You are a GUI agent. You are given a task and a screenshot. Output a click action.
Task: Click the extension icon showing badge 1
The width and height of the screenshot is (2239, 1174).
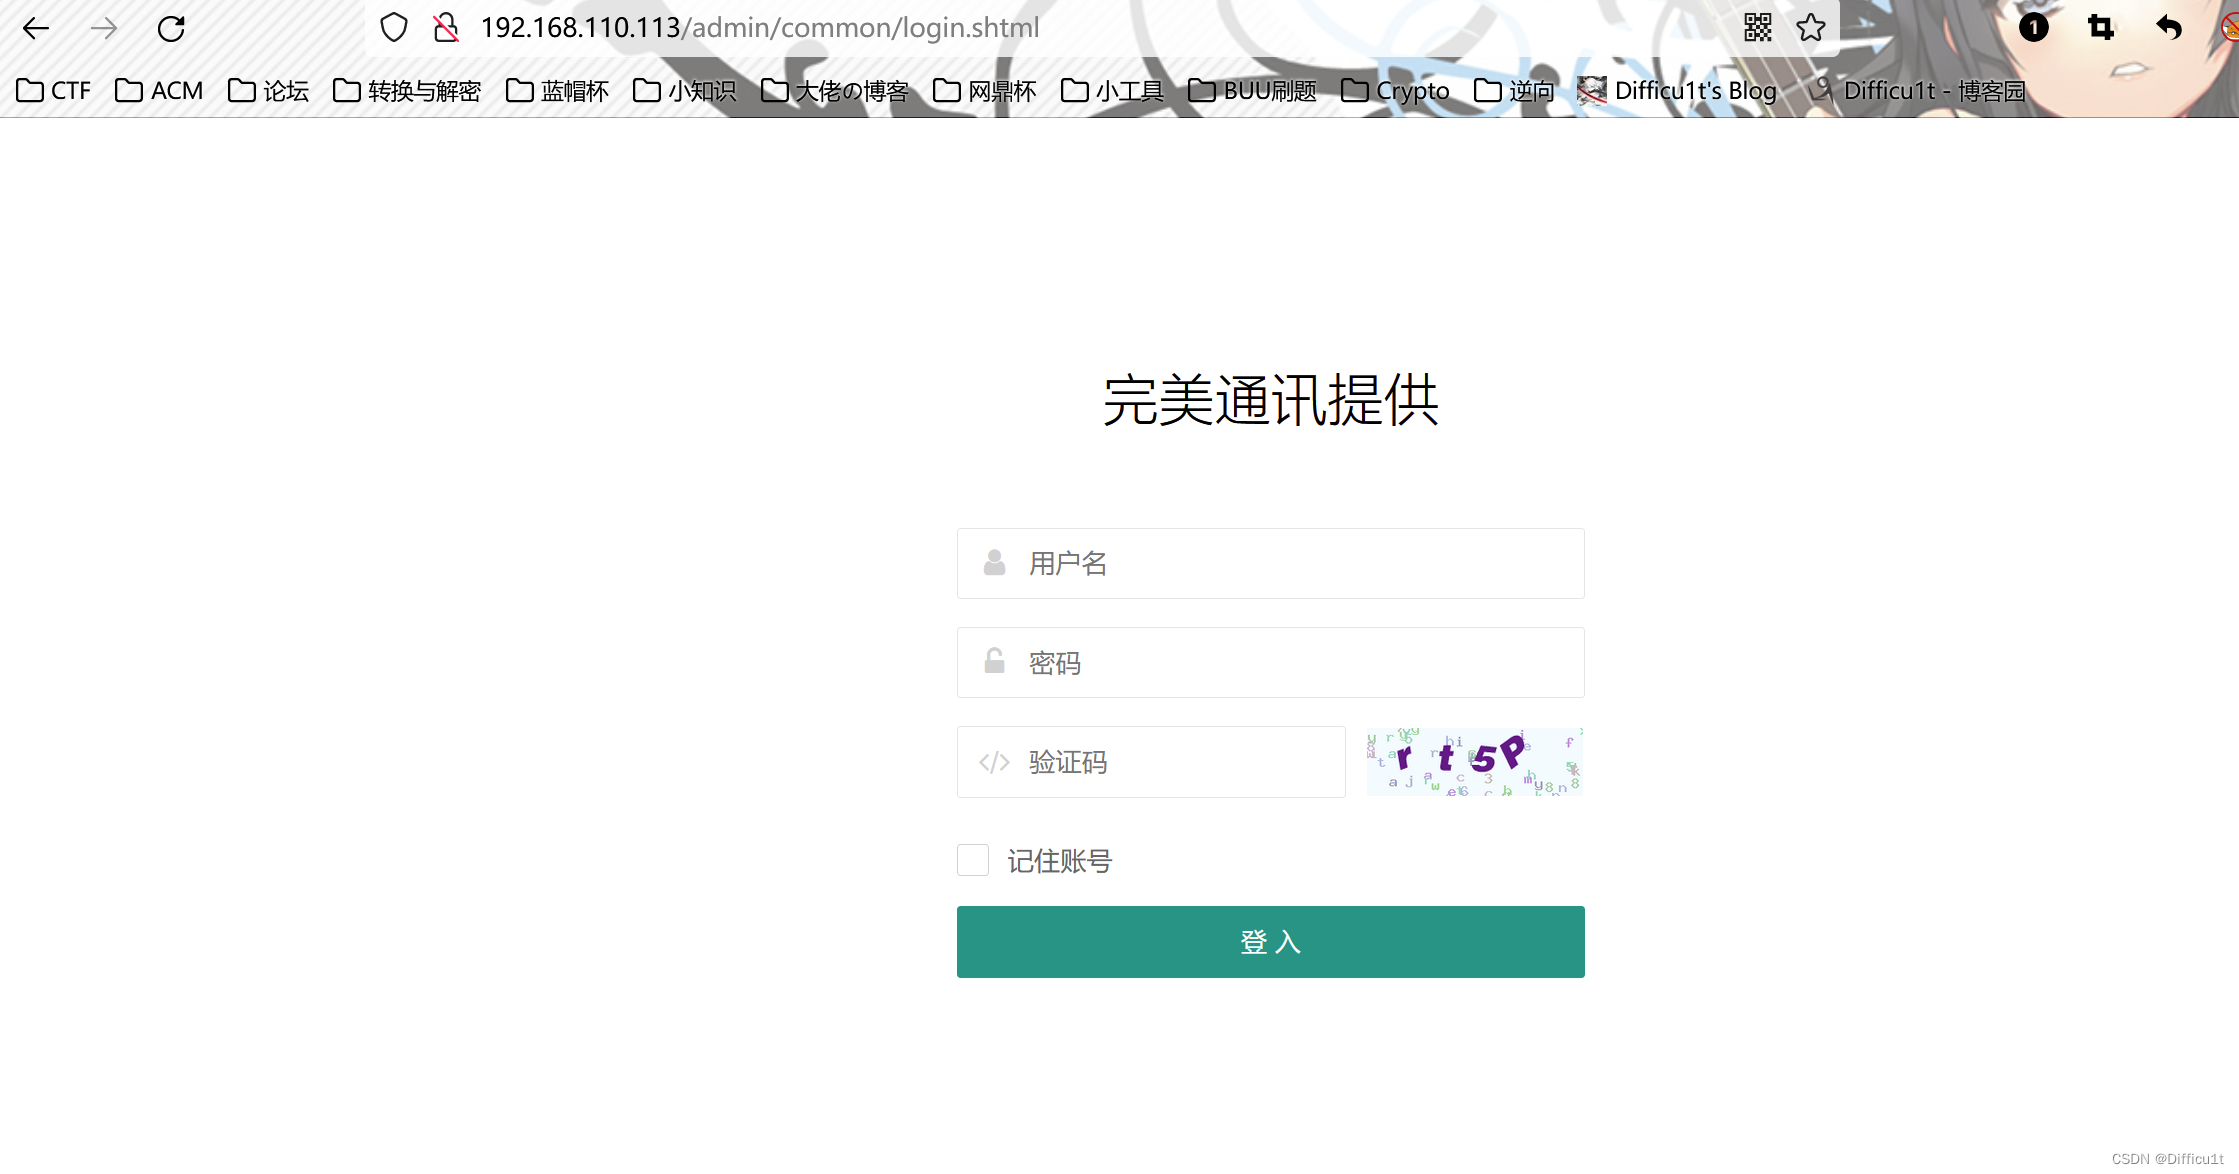(2033, 28)
